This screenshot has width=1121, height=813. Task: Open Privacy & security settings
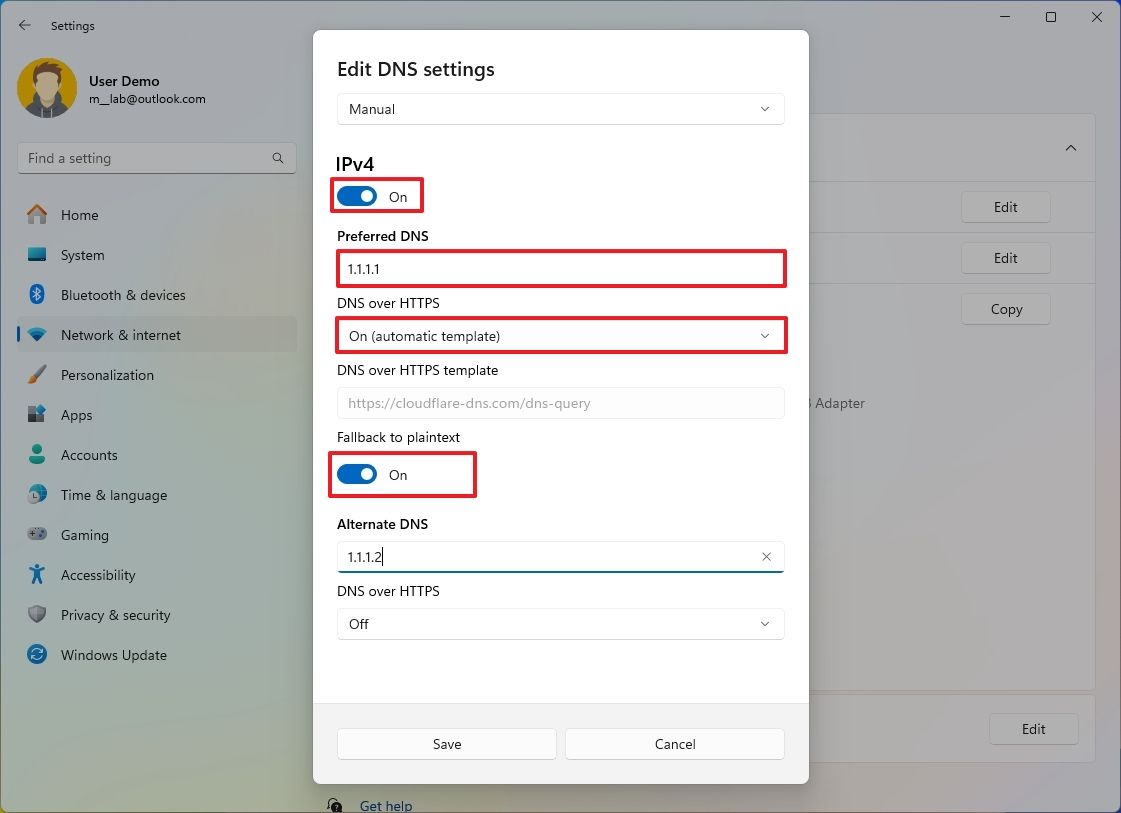point(113,615)
